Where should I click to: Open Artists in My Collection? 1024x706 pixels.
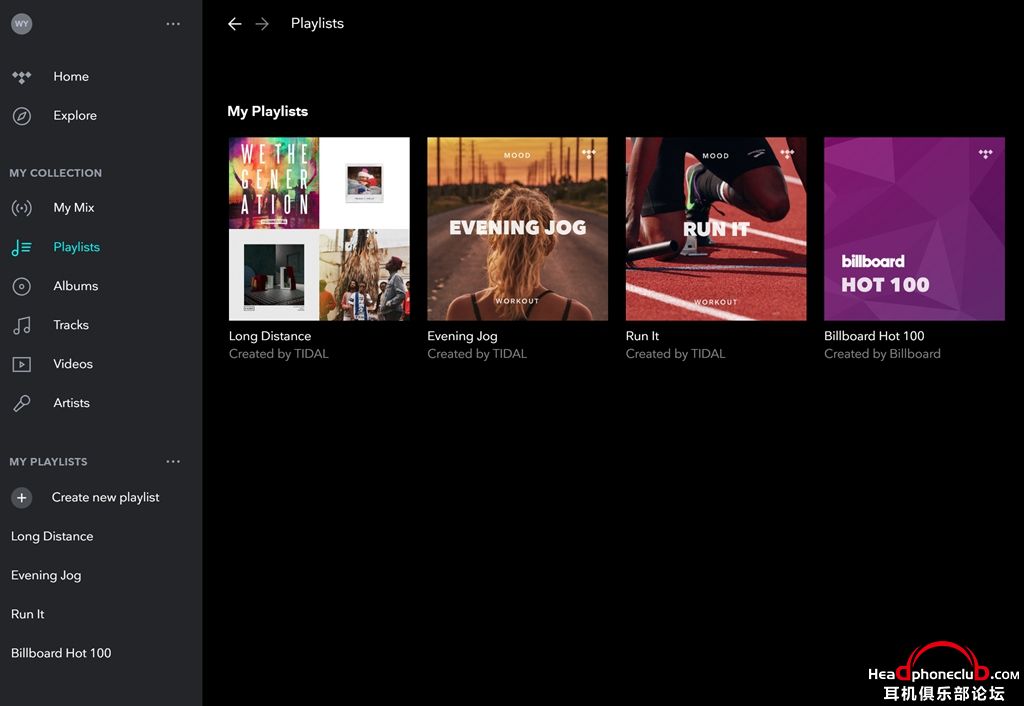coord(72,403)
